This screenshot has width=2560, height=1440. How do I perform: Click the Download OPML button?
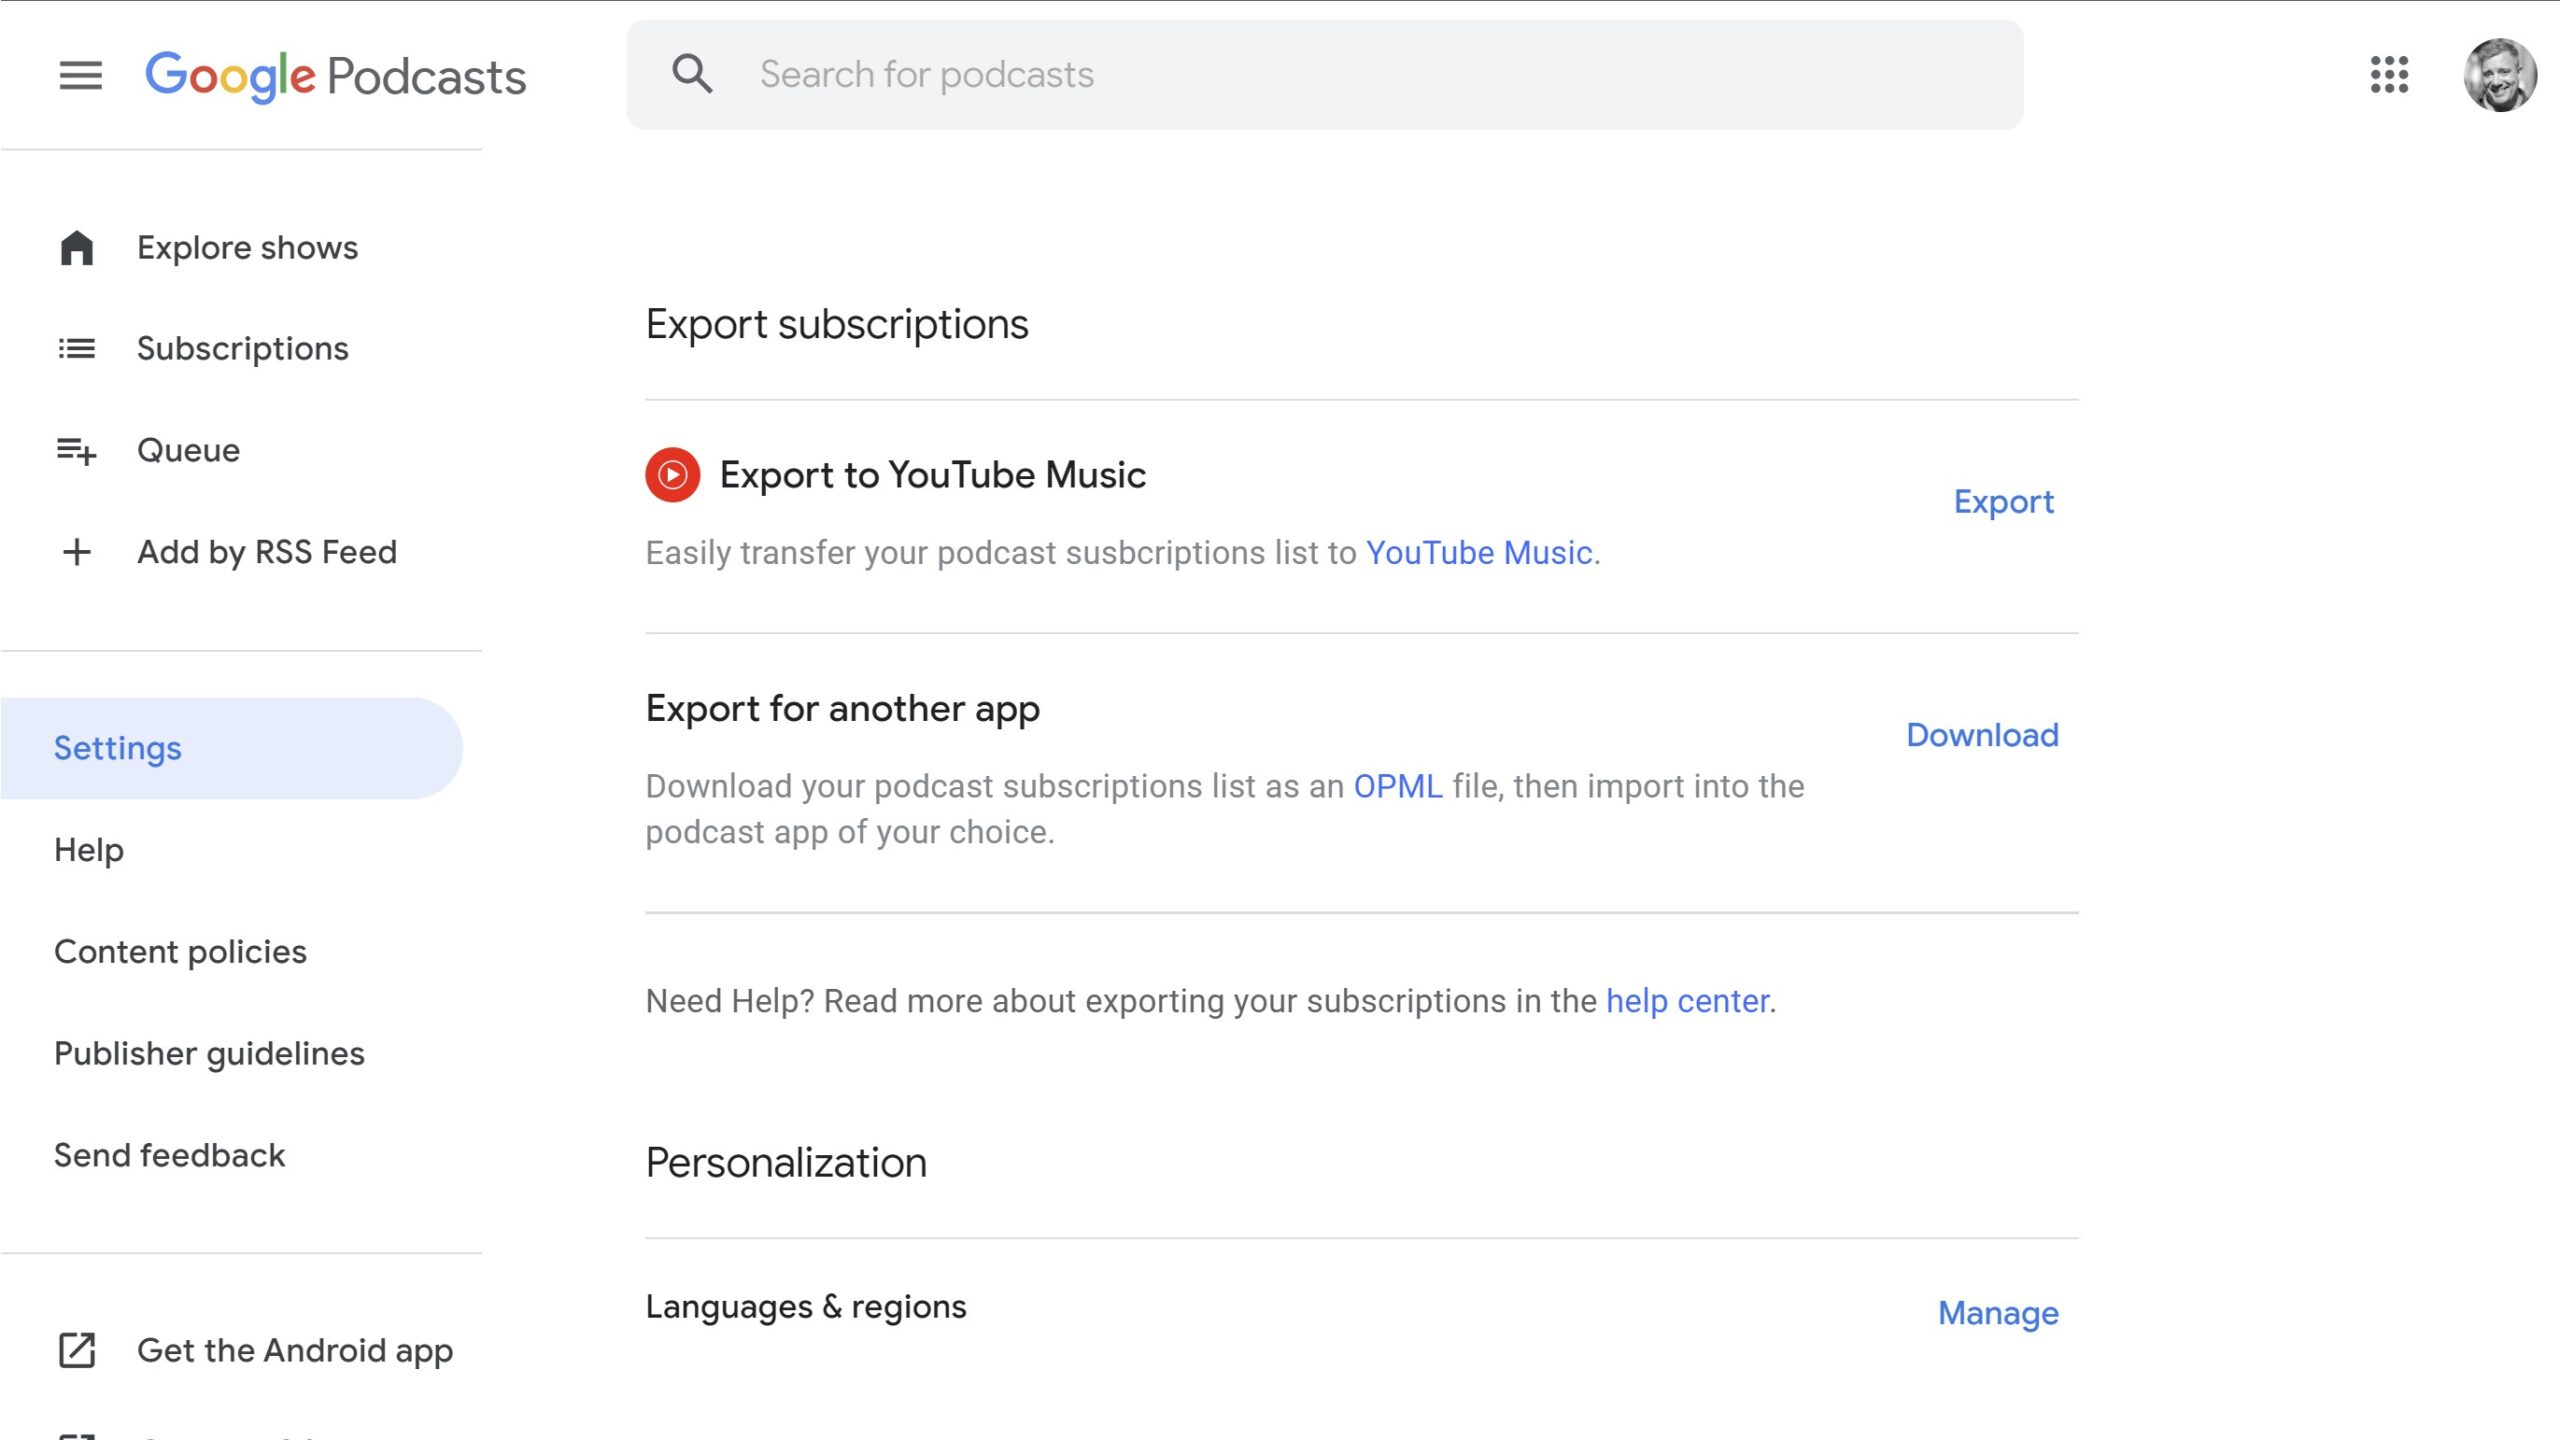point(1982,736)
